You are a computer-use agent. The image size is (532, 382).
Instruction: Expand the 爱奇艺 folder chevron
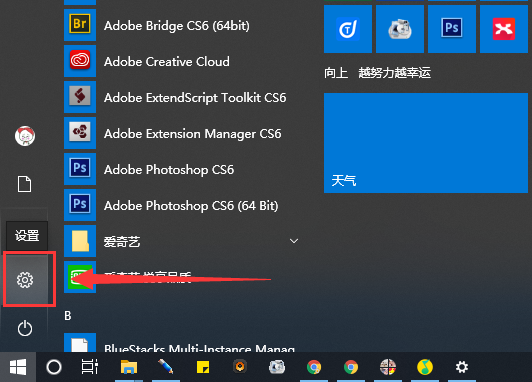click(x=294, y=241)
